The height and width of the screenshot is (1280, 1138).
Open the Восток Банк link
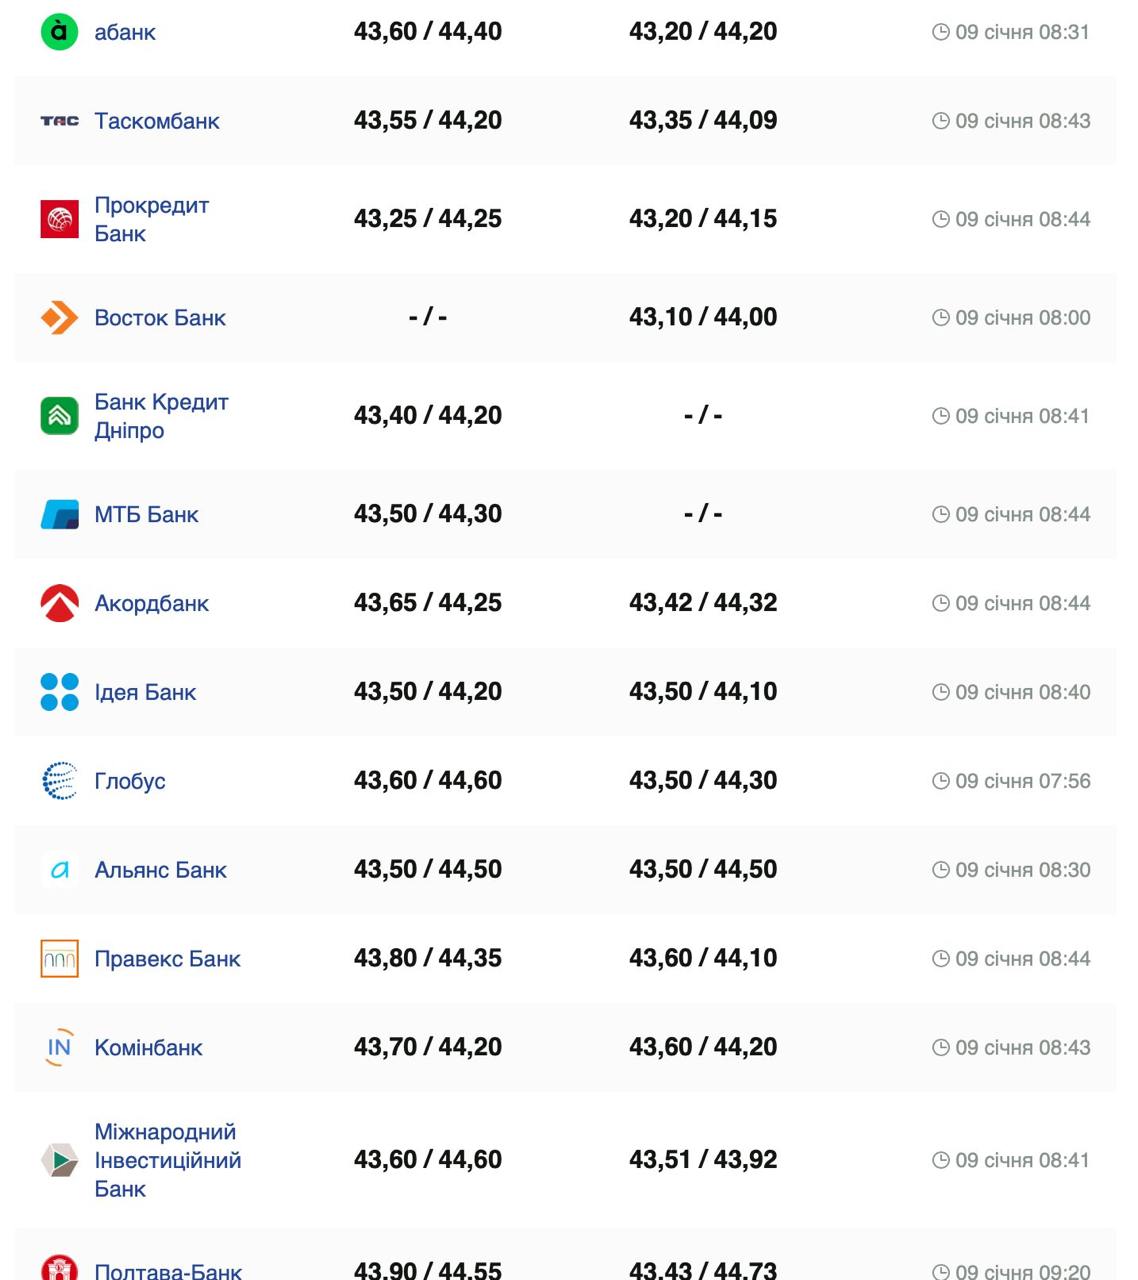tap(160, 318)
